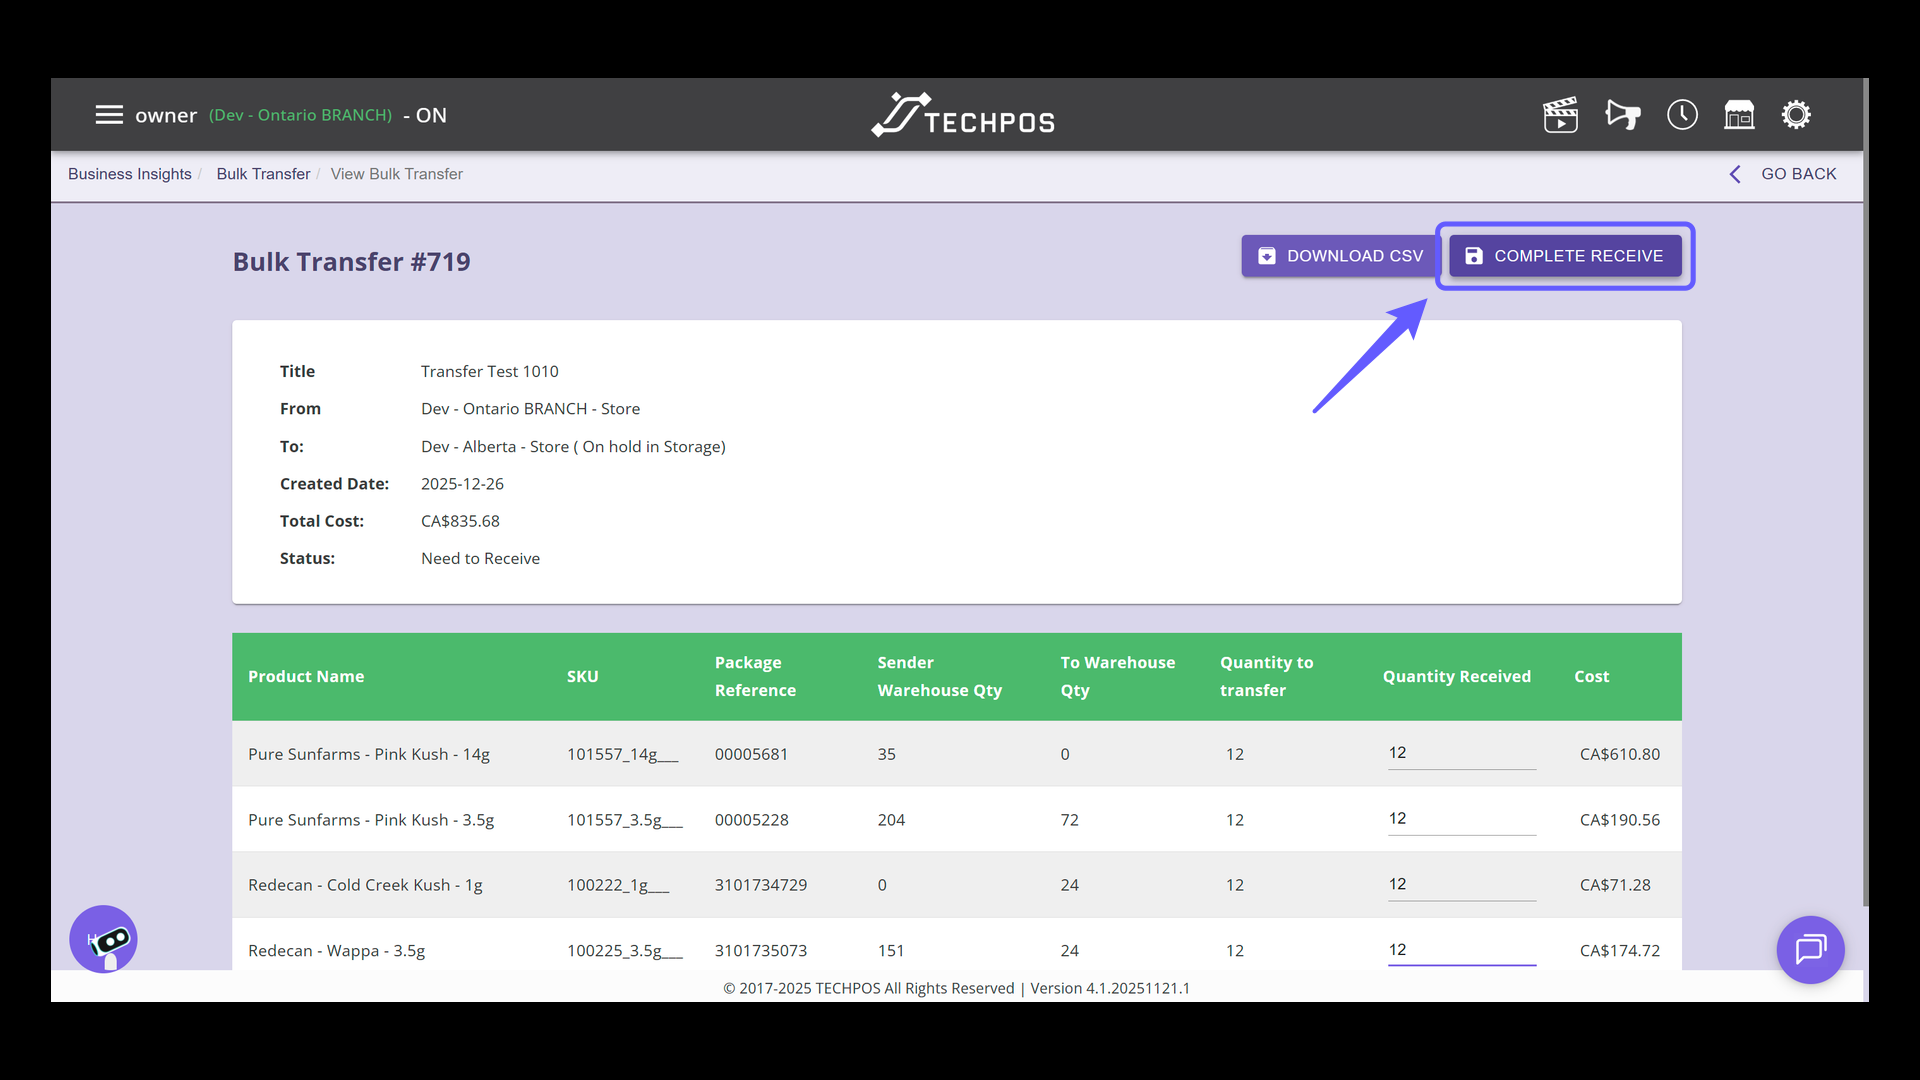Open the clock history icon in header
This screenshot has width=1920, height=1080.
pos(1682,114)
